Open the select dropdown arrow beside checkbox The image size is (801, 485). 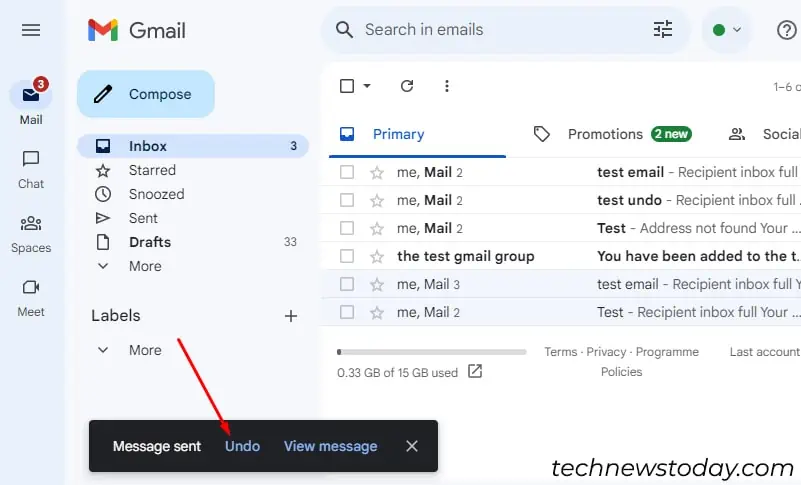pyautogui.click(x=367, y=86)
